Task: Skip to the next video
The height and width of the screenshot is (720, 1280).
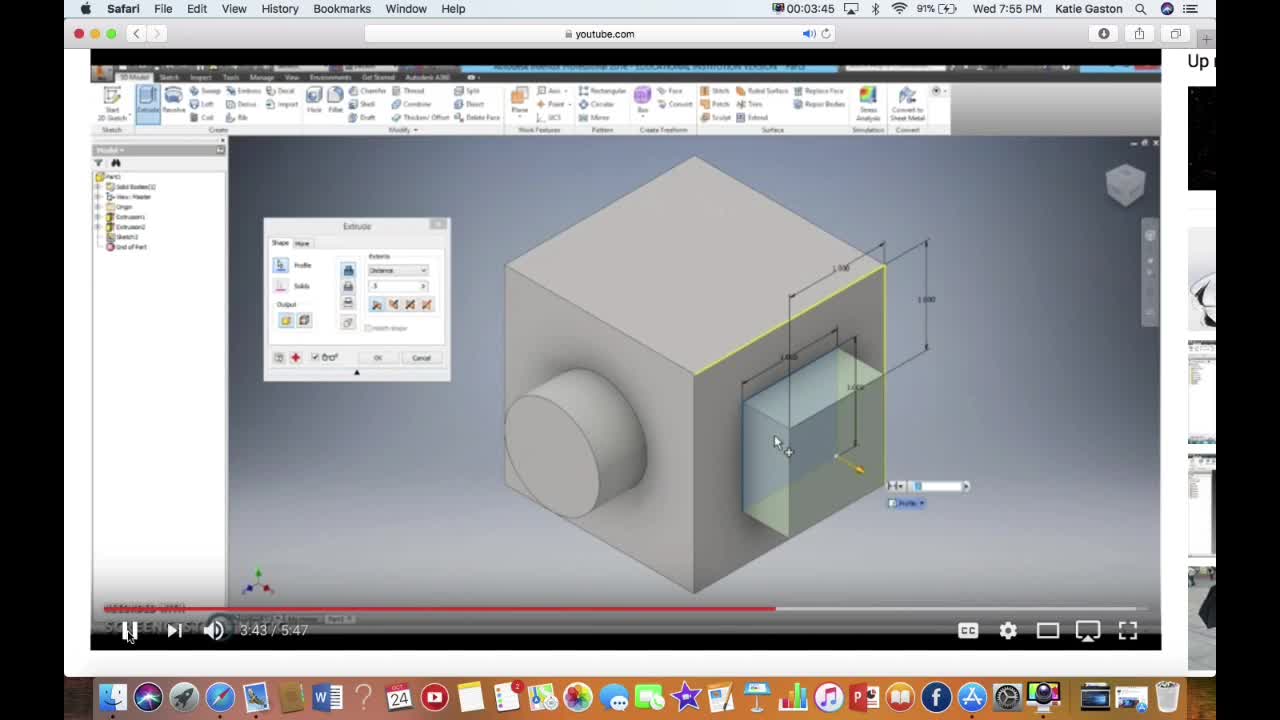Action: (x=174, y=630)
